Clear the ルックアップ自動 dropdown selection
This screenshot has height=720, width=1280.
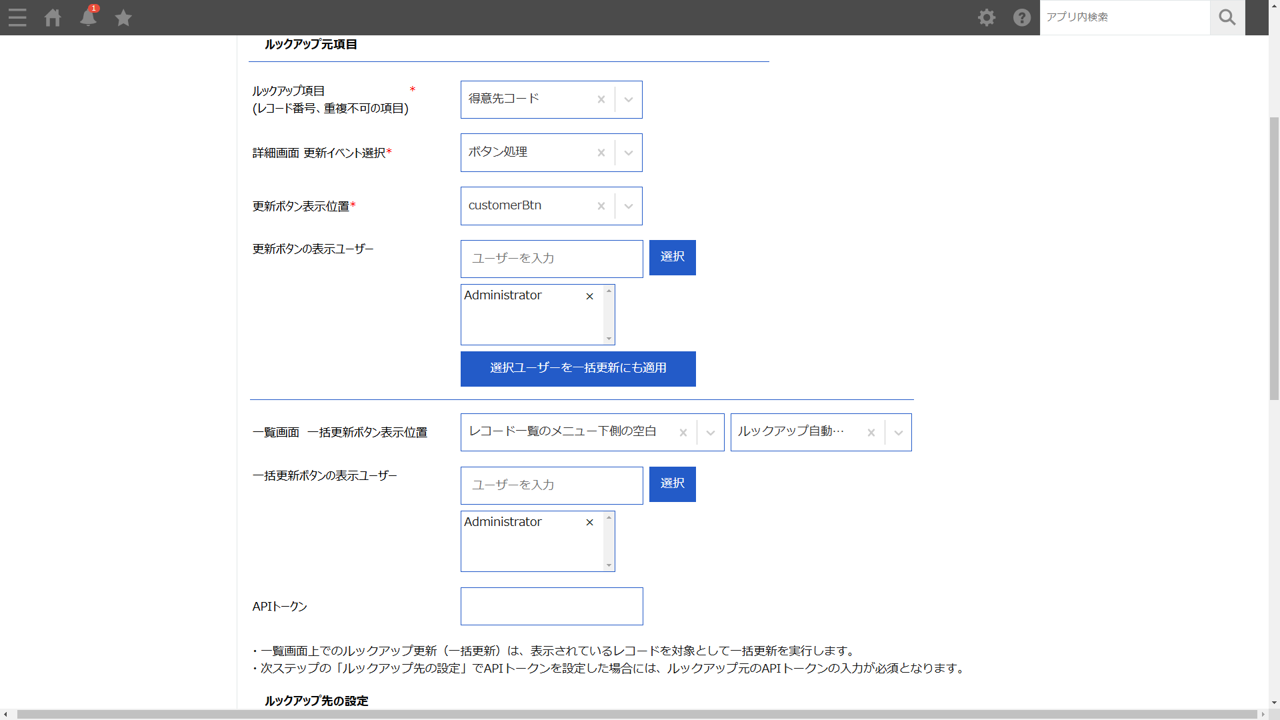tap(871, 432)
